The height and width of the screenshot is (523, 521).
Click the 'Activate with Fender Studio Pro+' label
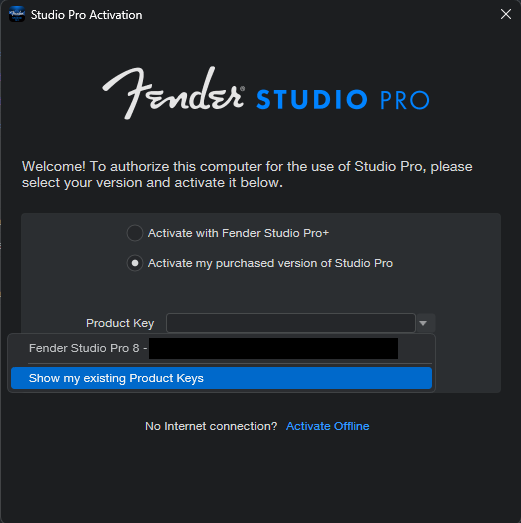pyautogui.click(x=238, y=233)
